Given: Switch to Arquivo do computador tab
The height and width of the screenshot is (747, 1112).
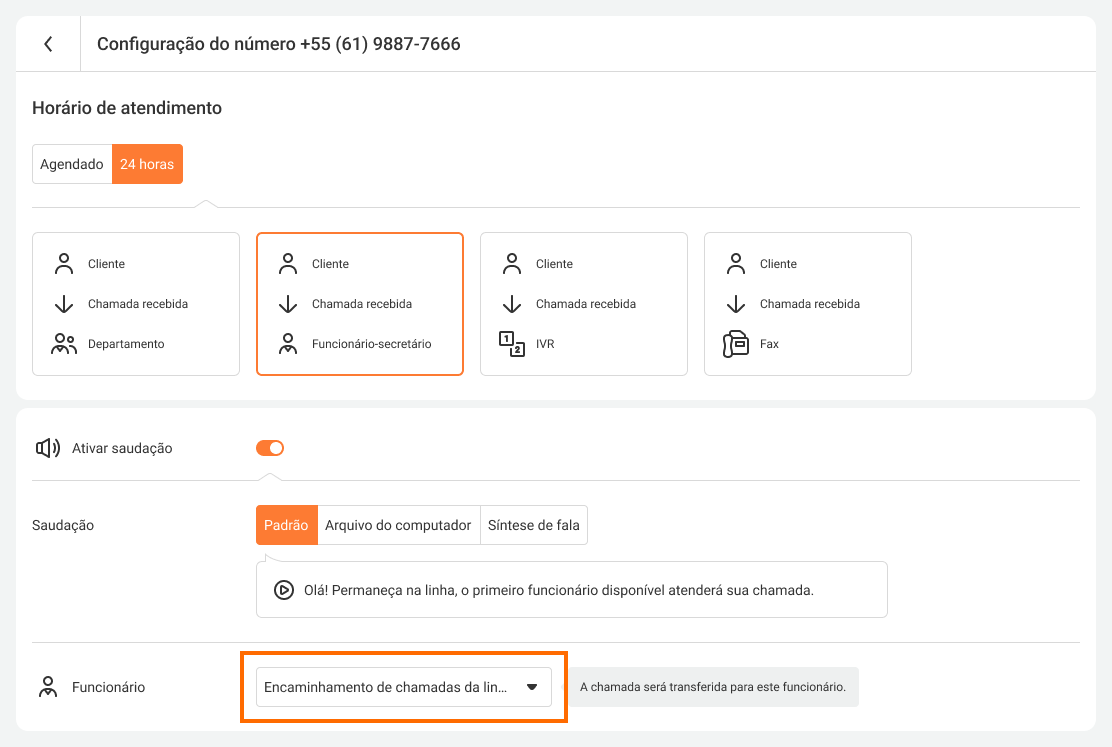Looking at the screenshot, I should click(398, 525).
